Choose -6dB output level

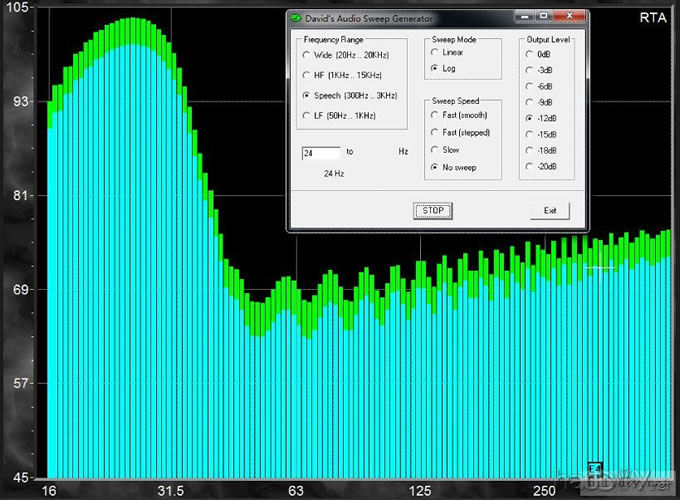pyautogui.click(x=529, y=86)
